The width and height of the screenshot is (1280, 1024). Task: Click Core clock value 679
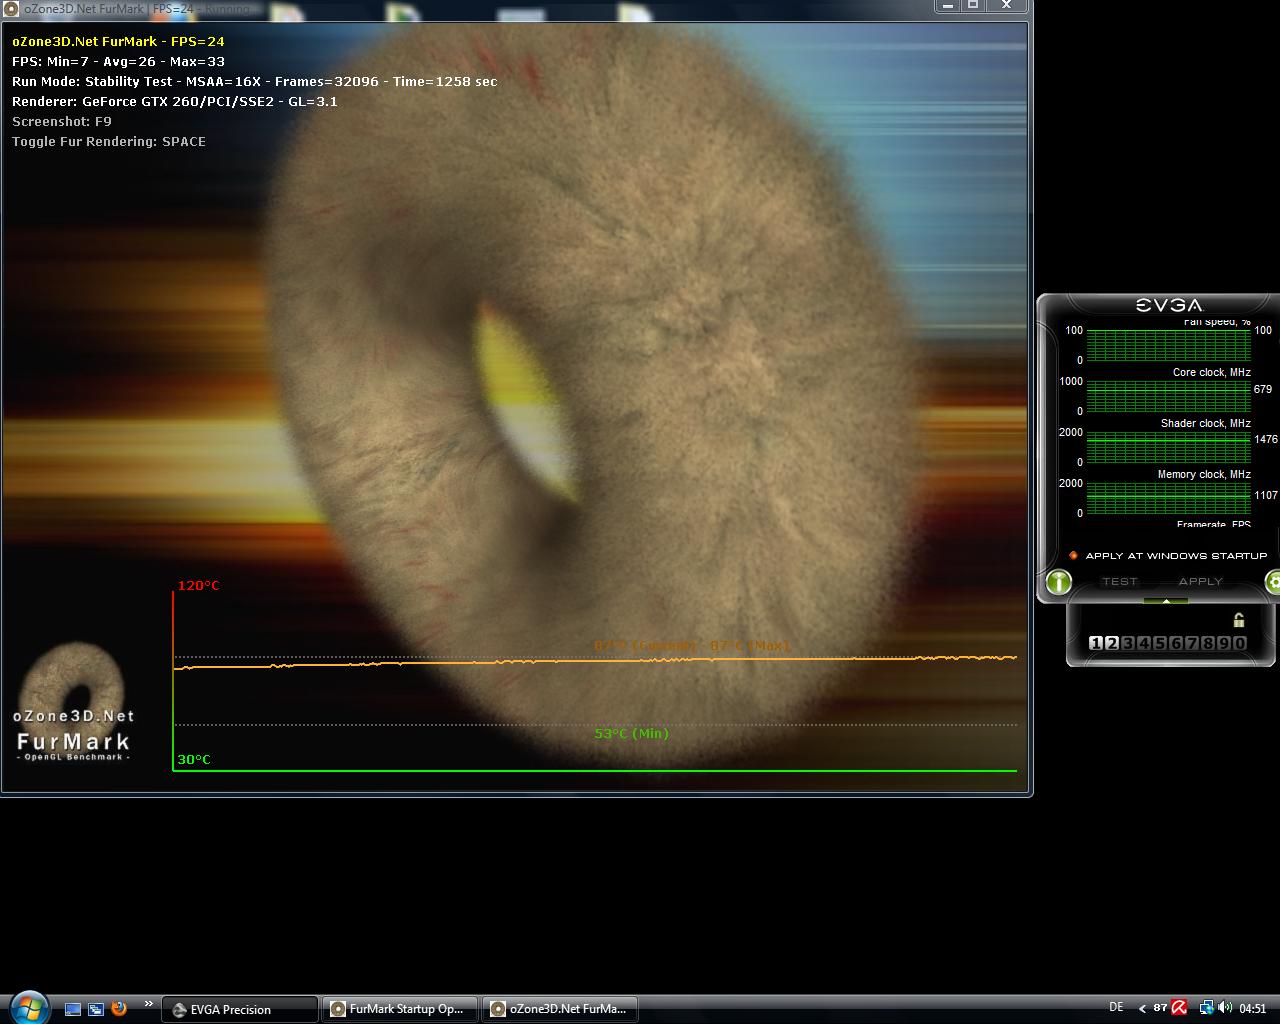[1263, 389]
